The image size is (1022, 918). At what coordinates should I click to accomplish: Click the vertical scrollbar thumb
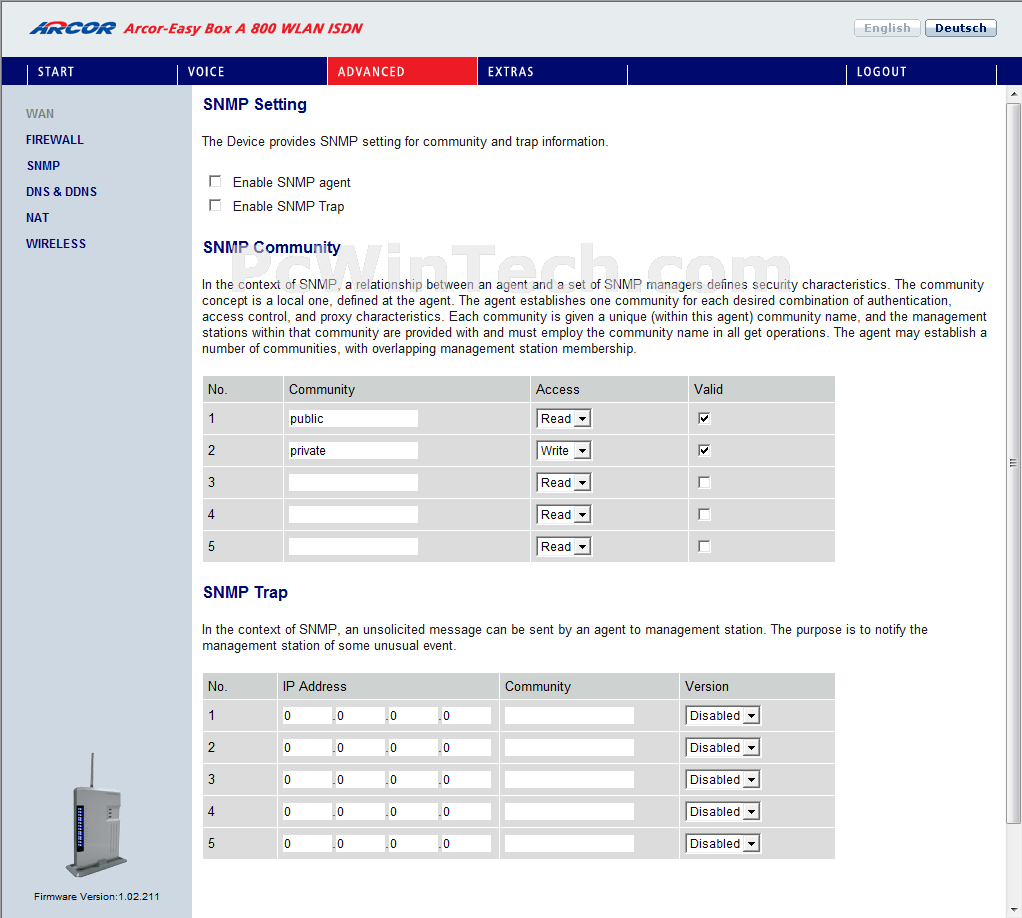pos(1014,463)
